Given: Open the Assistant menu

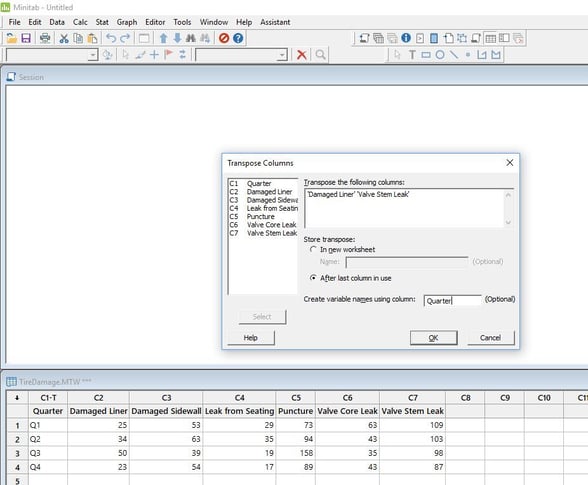Looking at the screenshot, I should coord(275,22).
